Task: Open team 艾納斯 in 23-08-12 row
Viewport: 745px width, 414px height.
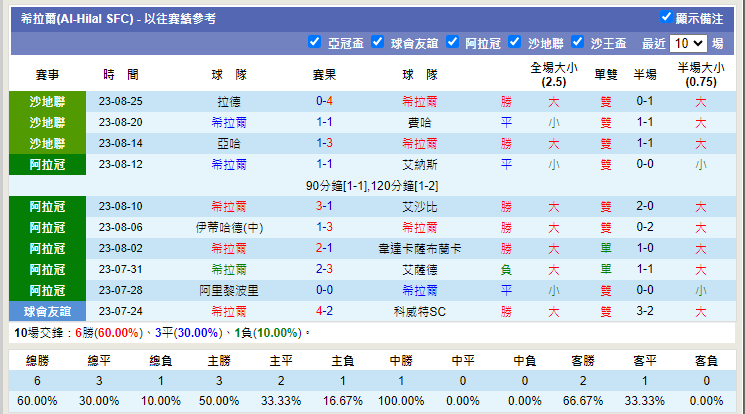Action: point(420,164)
